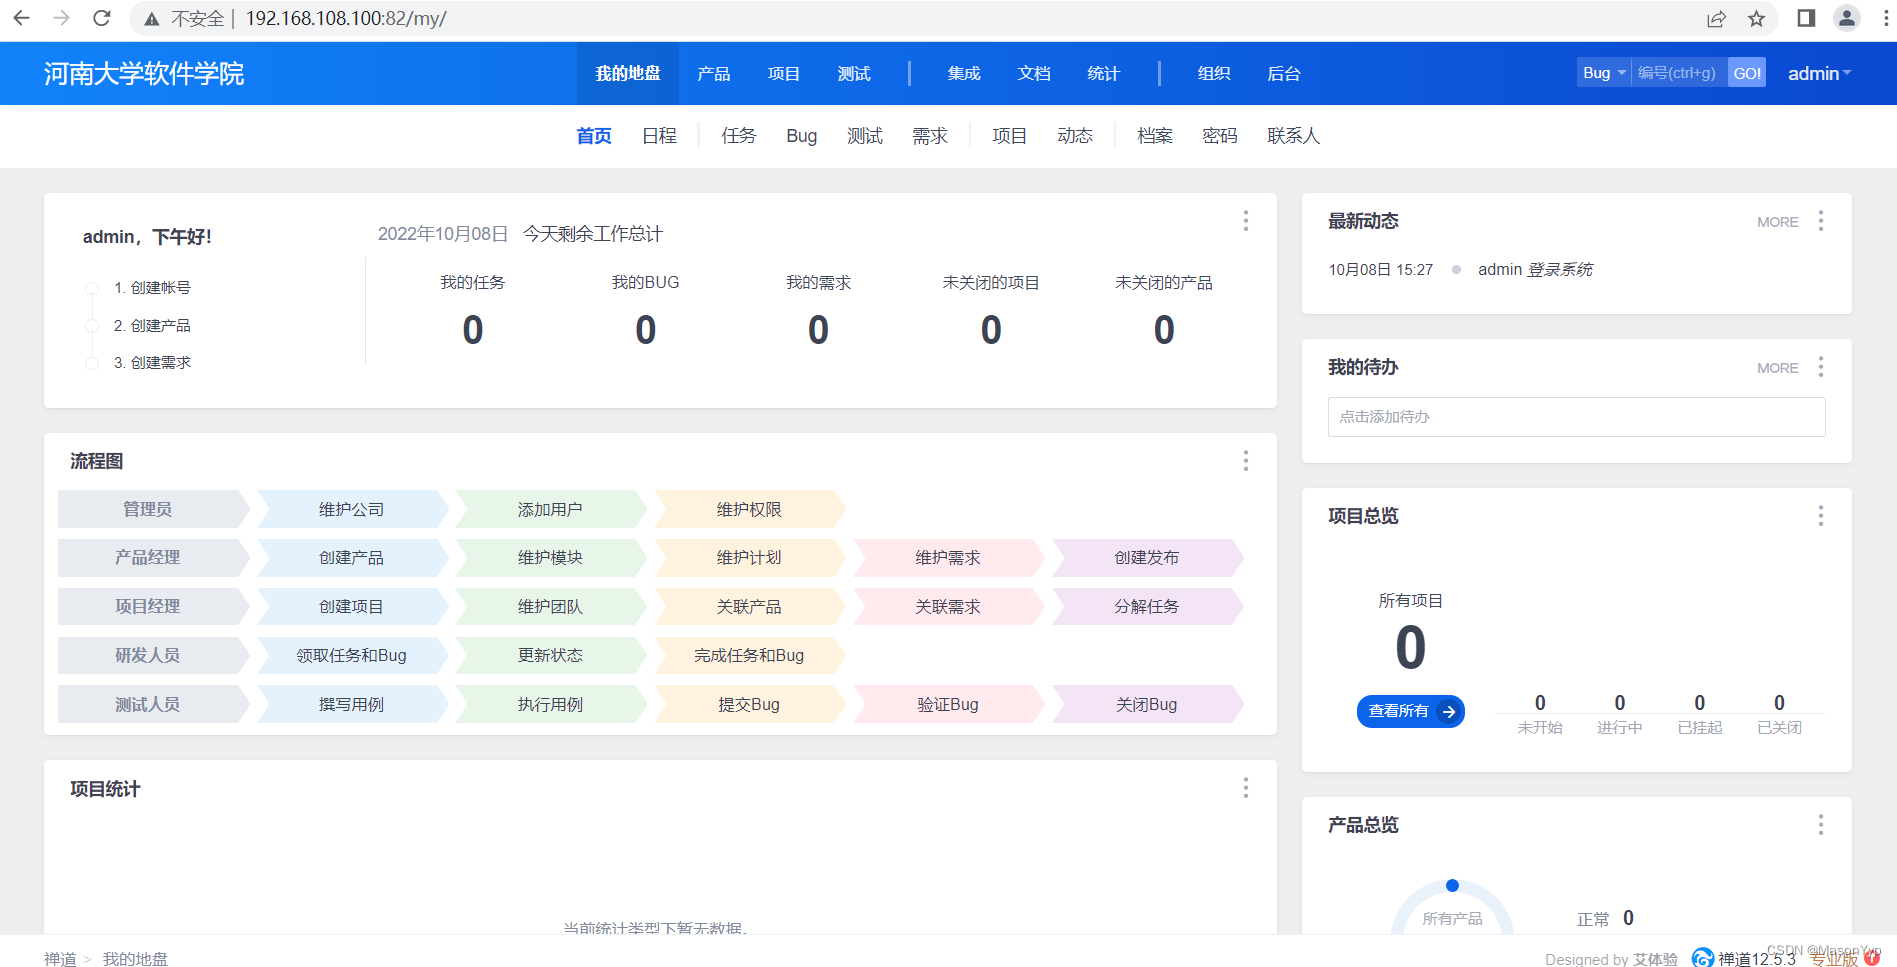Click the 创建发布 flowchart step
1897x967 pixels.
1147,558
